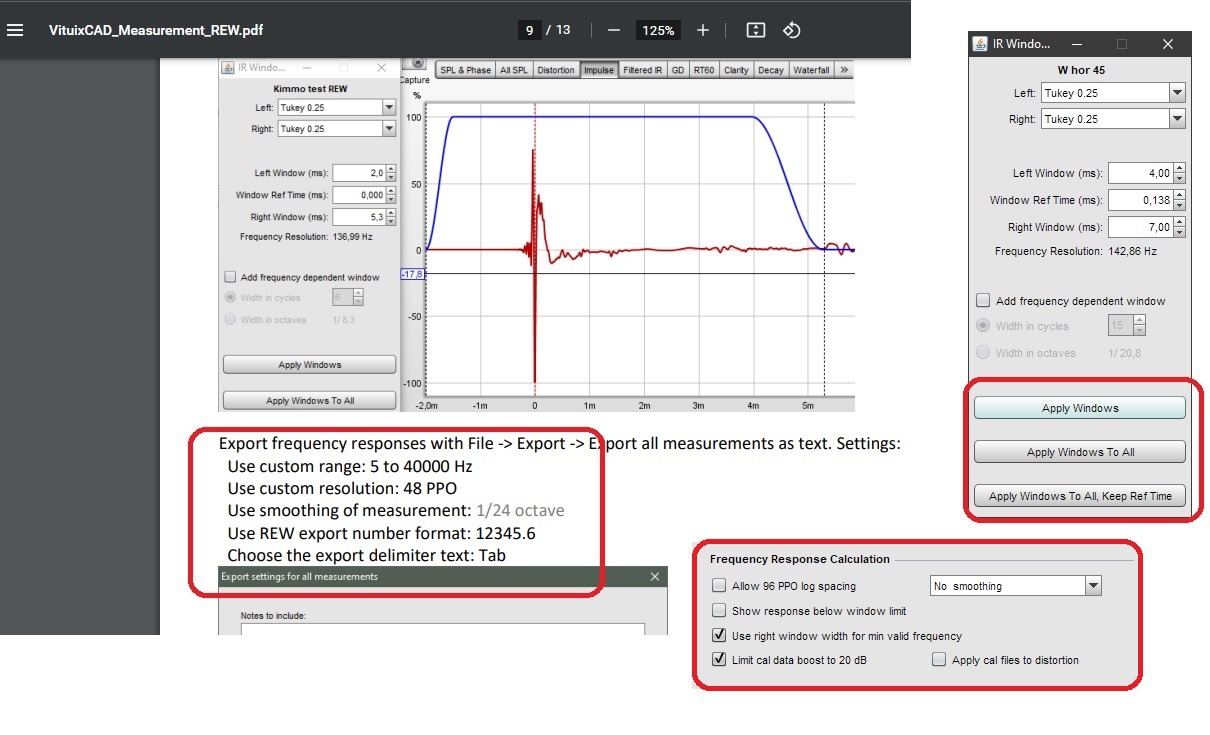Select Width in cycles in W hor 45

[983, 326]
